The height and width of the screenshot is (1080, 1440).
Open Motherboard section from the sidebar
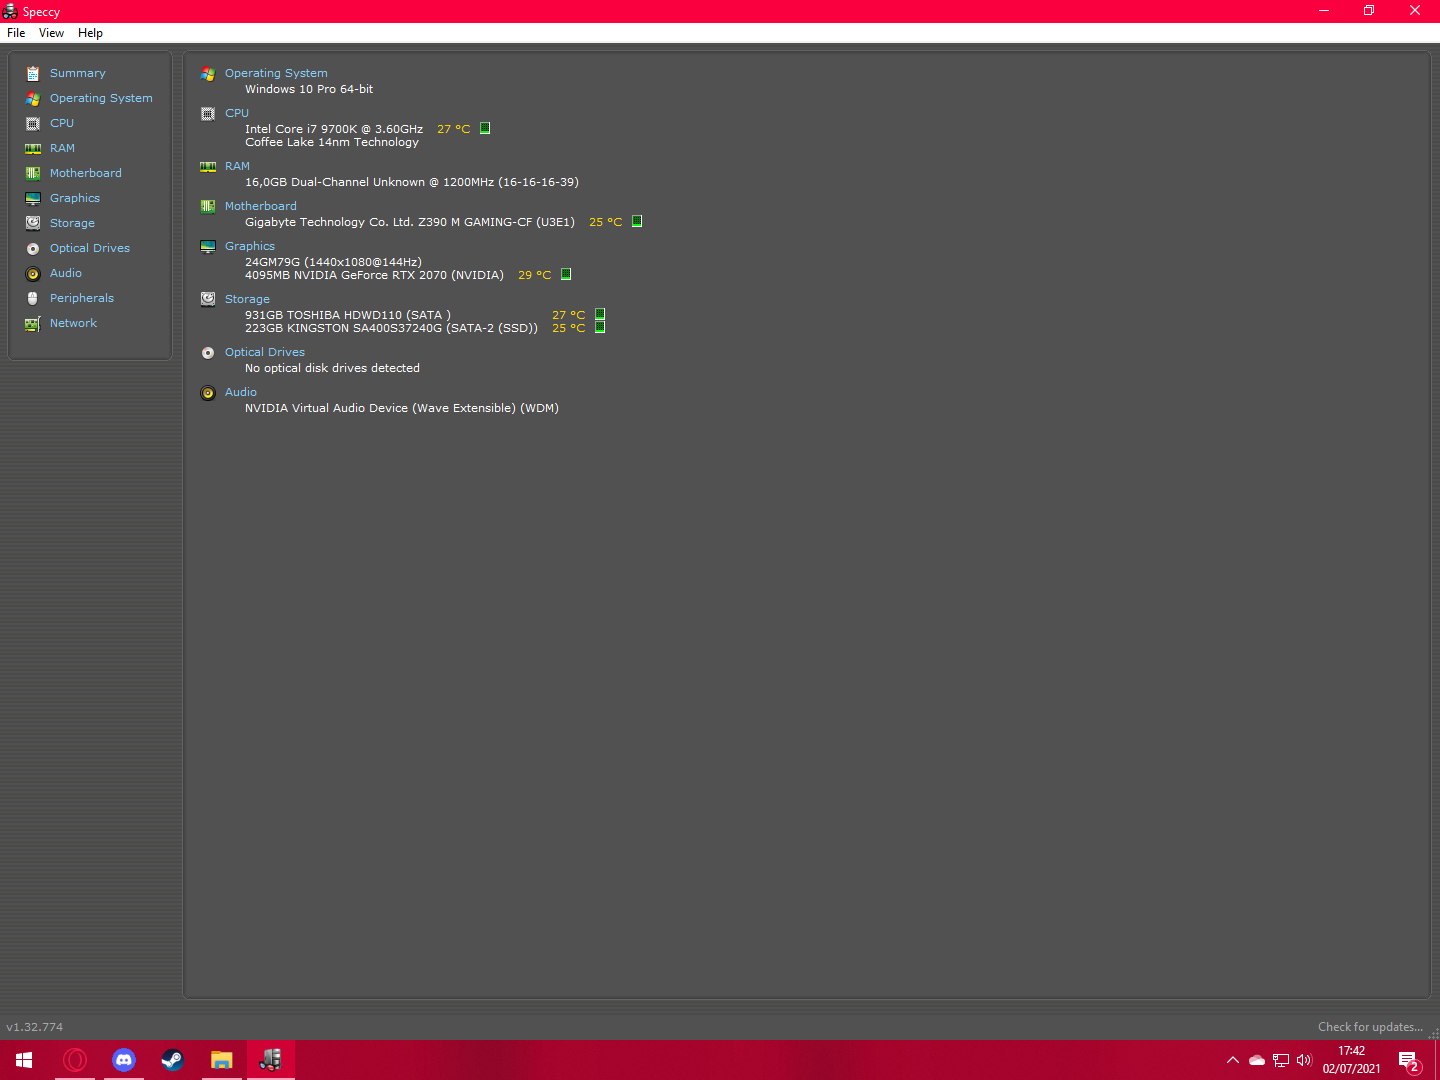pyautogui.click(x=86, y=173)
